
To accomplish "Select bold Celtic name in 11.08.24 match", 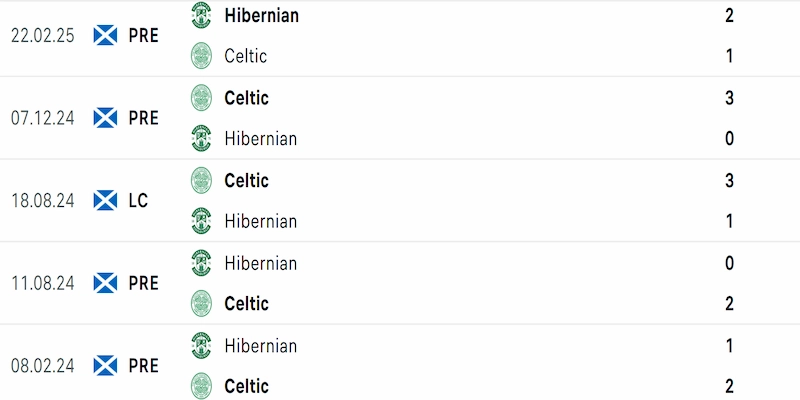I will tap(246, 304).
